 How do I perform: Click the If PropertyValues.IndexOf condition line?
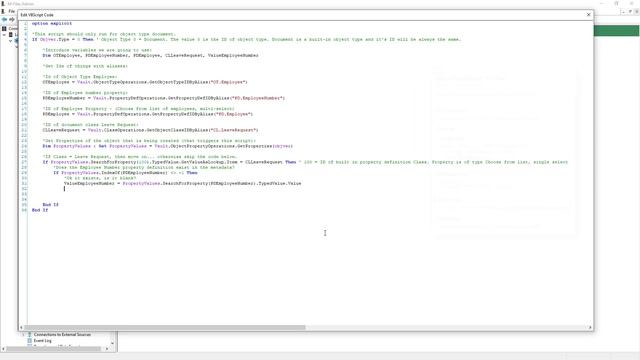(125, 173)
